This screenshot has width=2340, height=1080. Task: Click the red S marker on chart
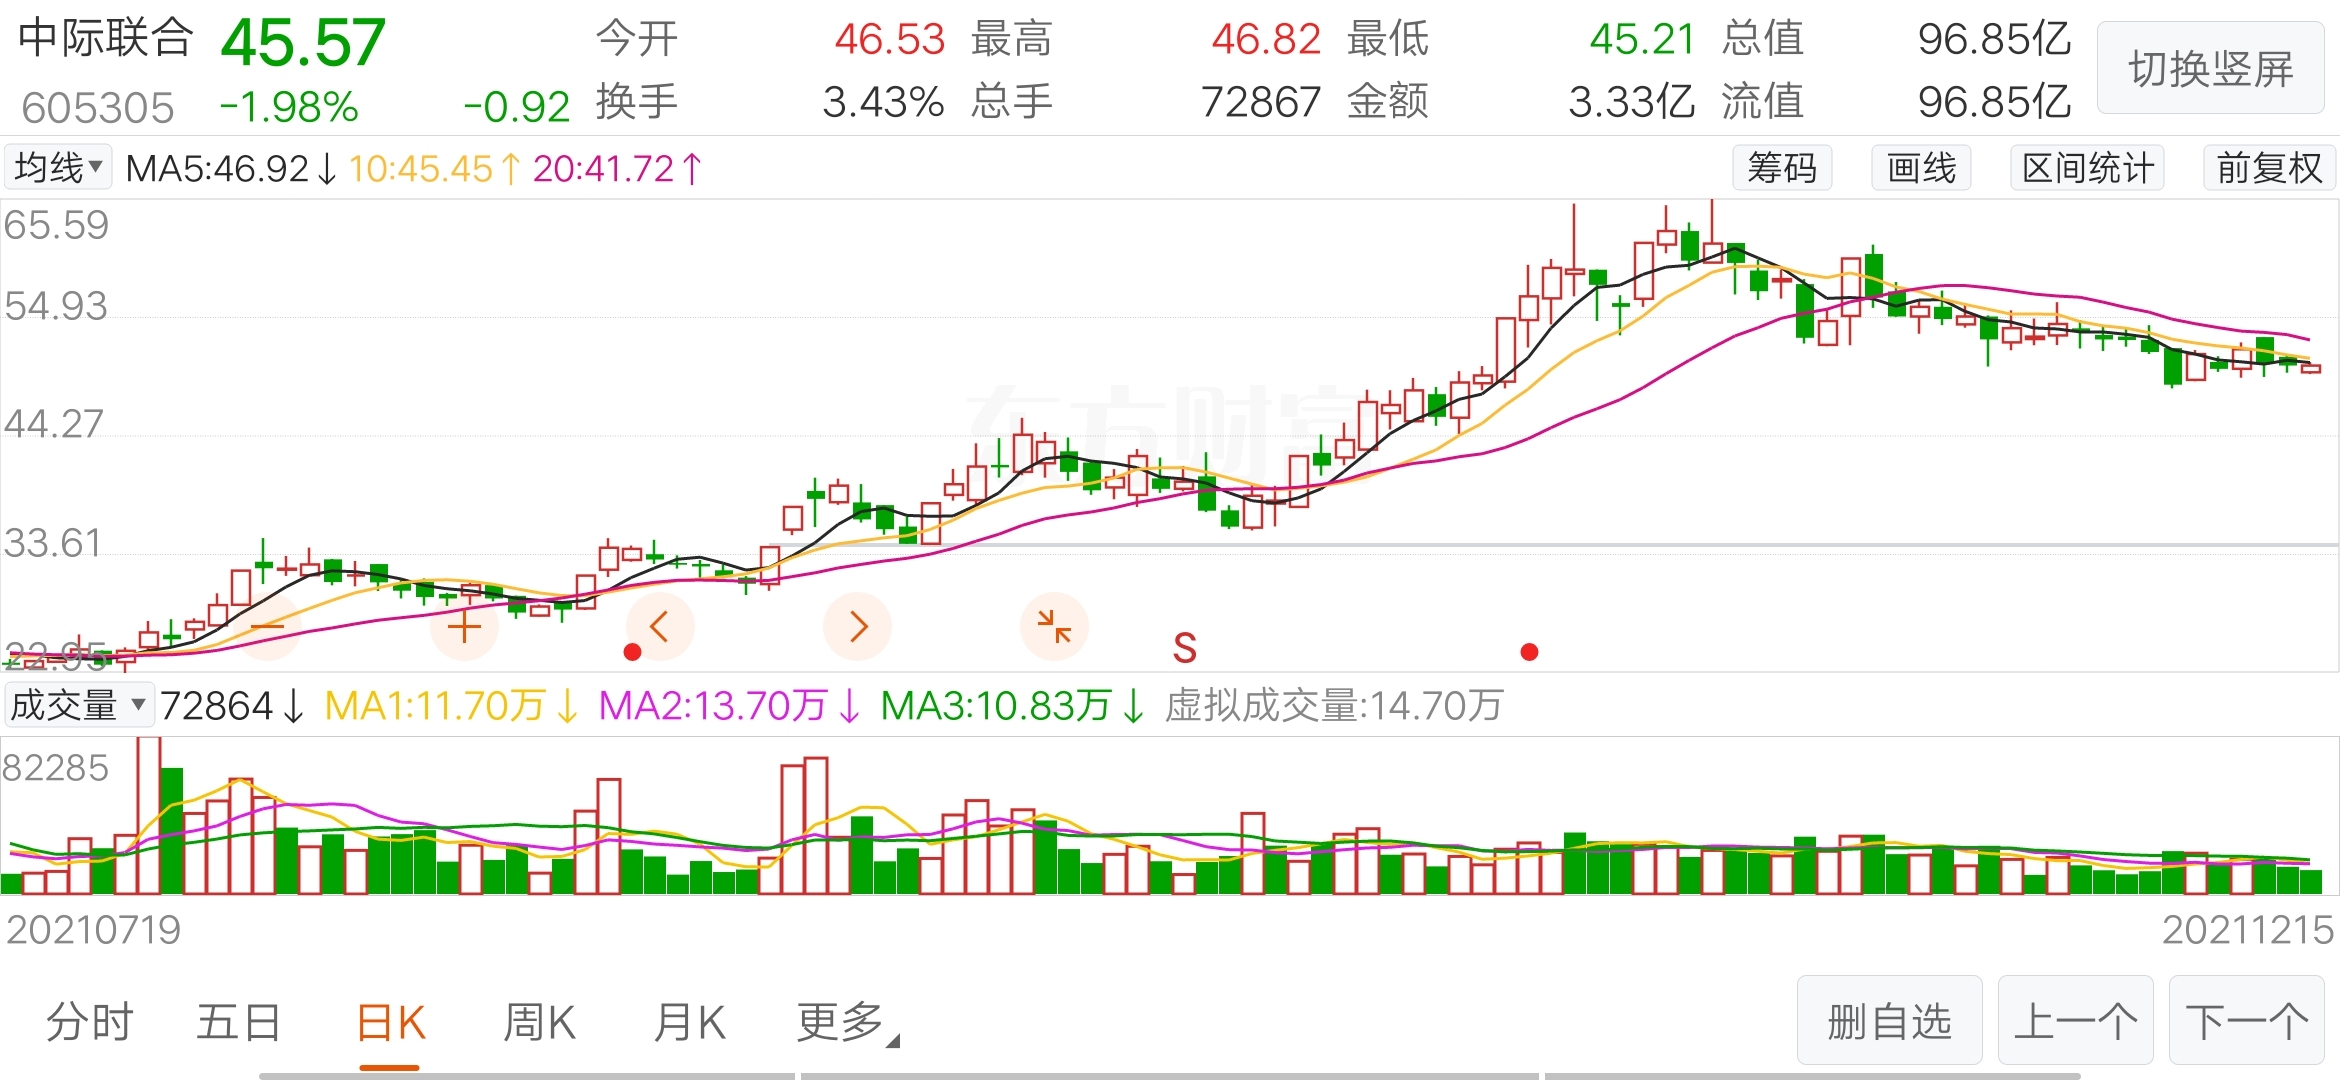pos(1184,649)
